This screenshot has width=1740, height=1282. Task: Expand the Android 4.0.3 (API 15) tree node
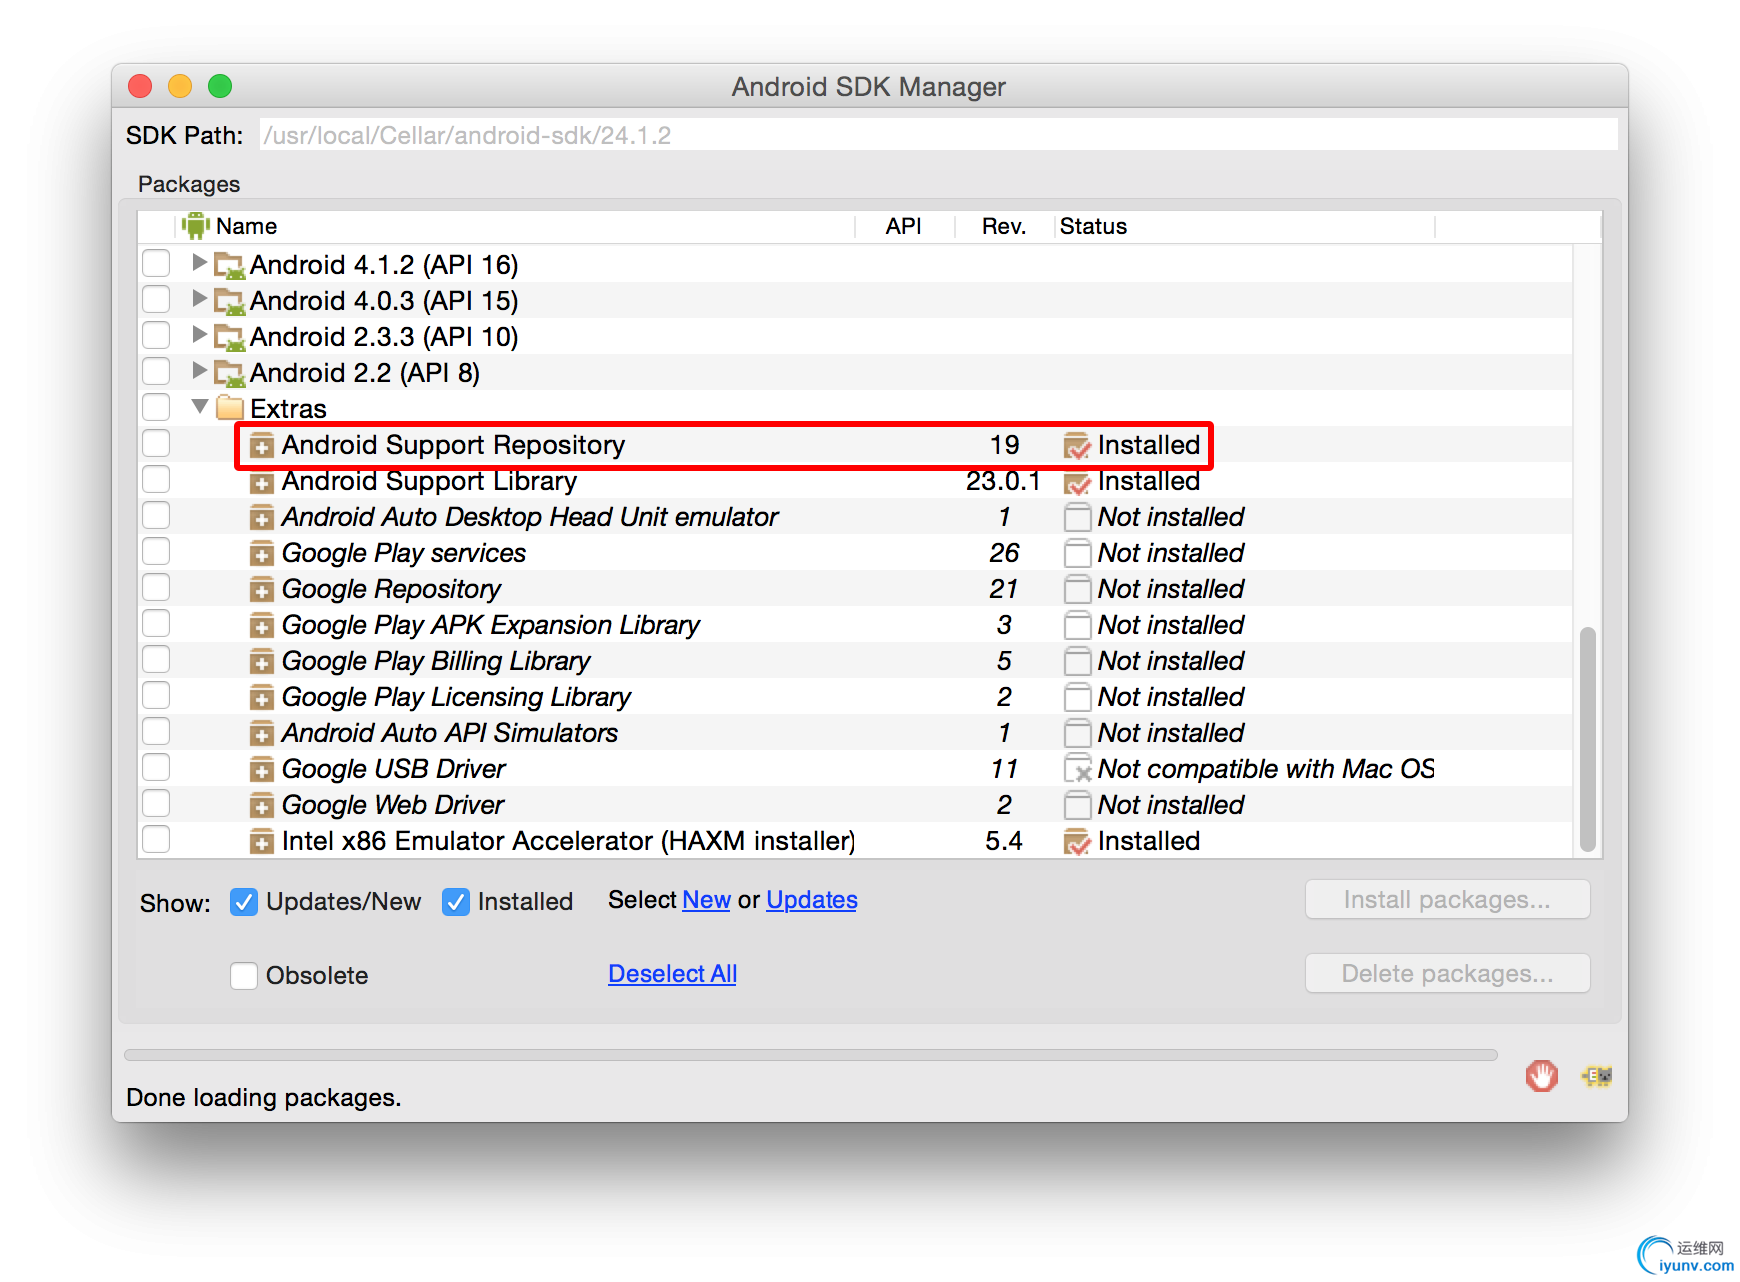[199, 298]
